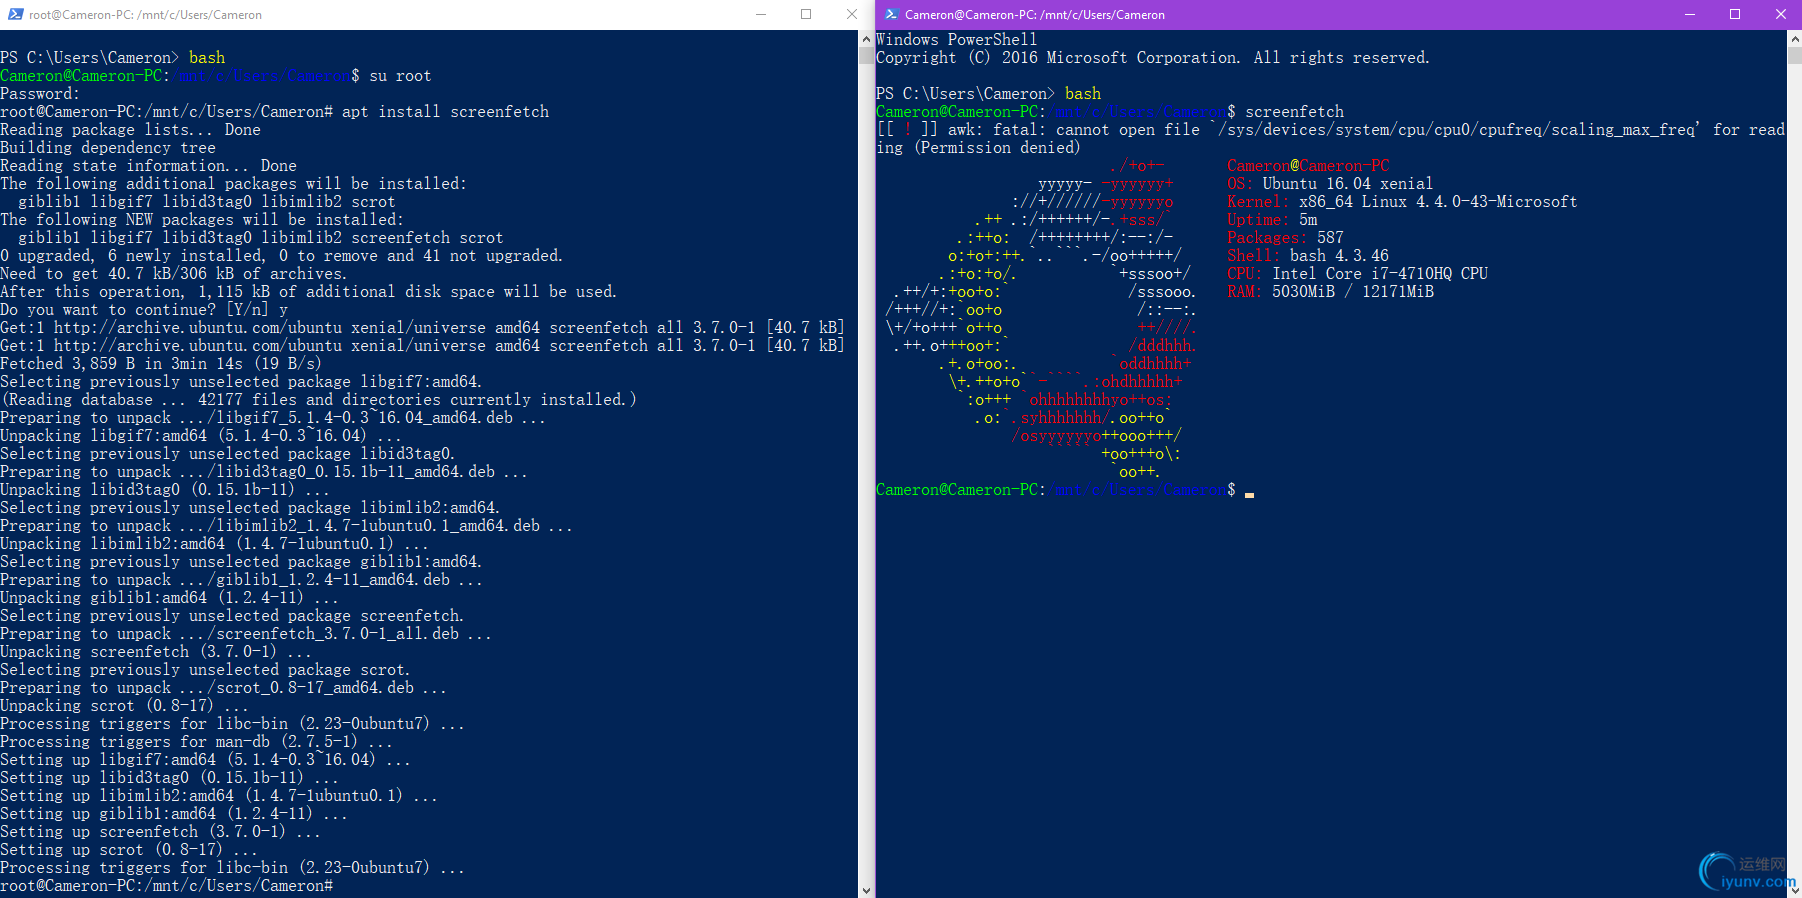Minimize the Cameron@Cameron-PC purple window
Screen dimensions: 1802x898
(1690, 14)
